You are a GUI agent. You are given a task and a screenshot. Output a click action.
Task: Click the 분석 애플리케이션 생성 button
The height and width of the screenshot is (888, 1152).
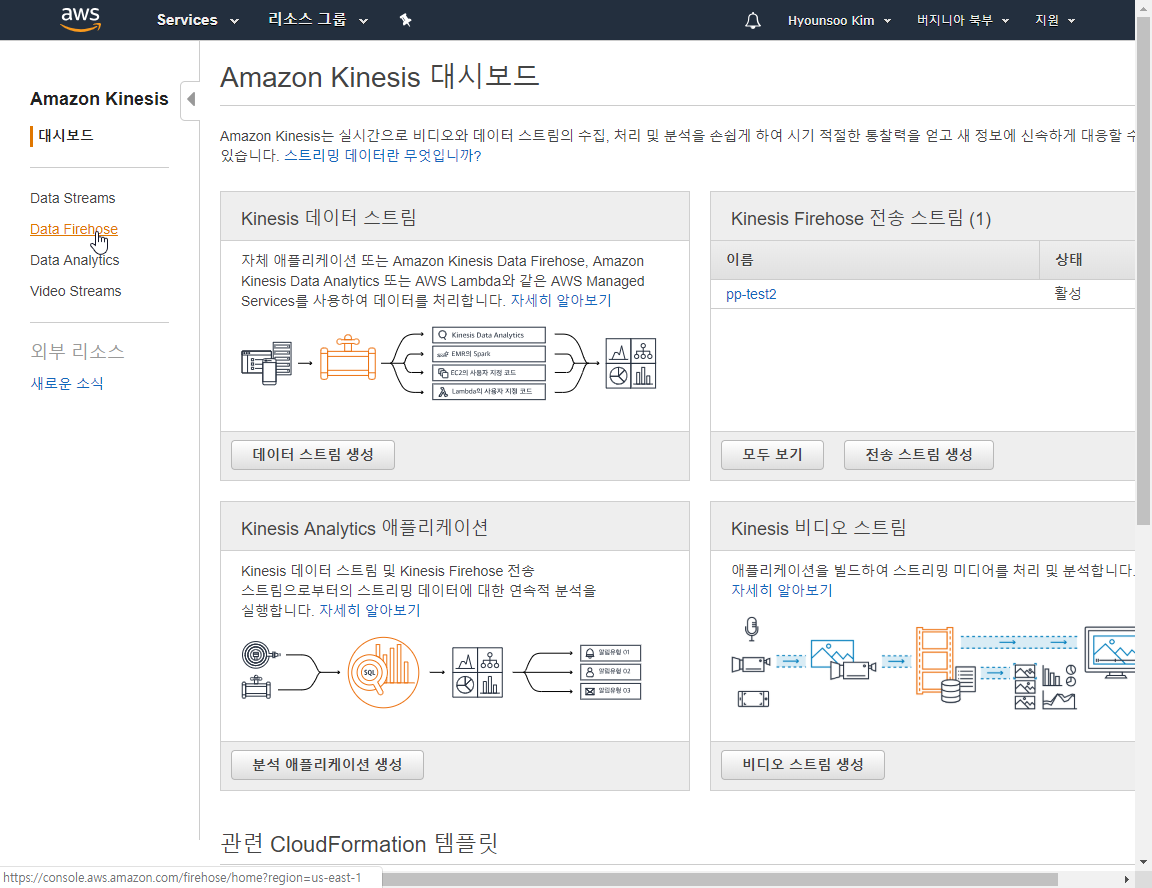click(x=327, y=765)
